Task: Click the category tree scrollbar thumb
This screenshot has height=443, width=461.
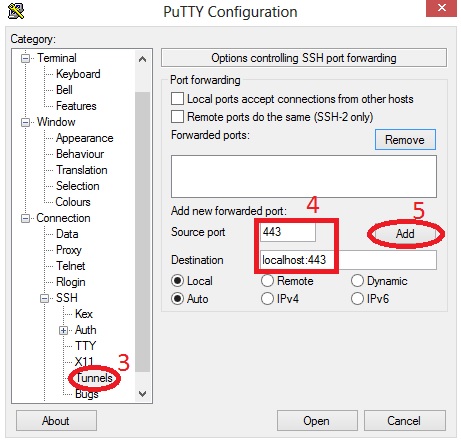Action: pos(143,232)
